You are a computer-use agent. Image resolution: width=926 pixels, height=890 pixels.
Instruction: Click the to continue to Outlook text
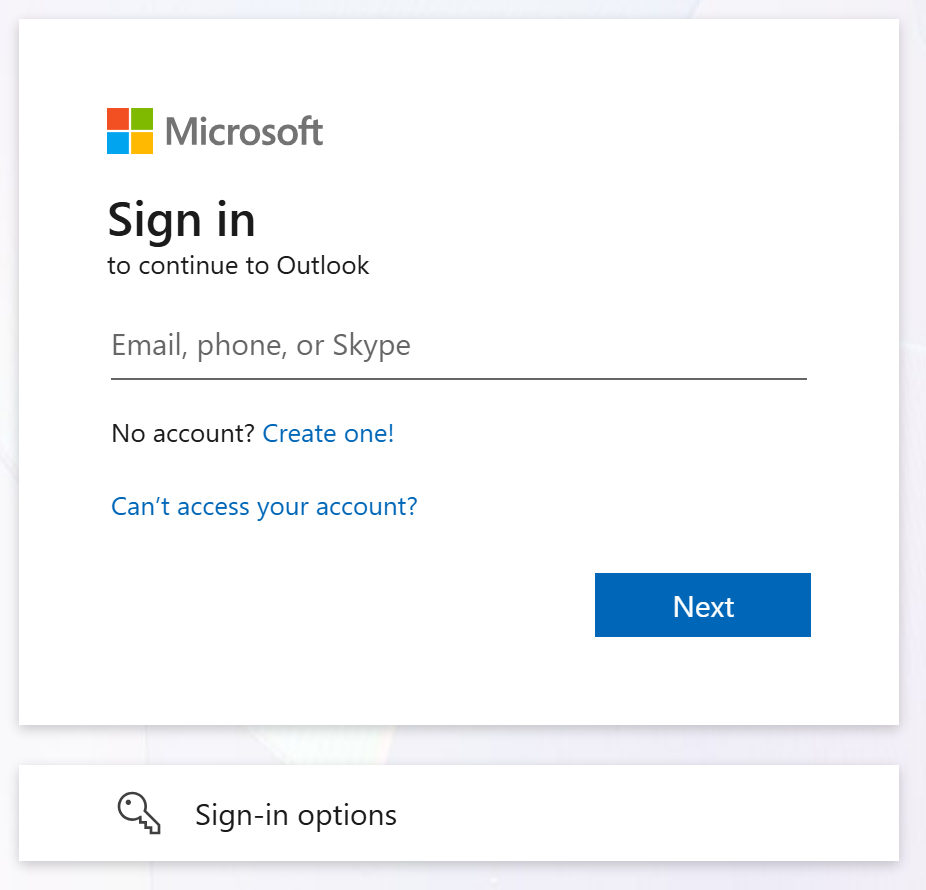(x=239, y=265)
